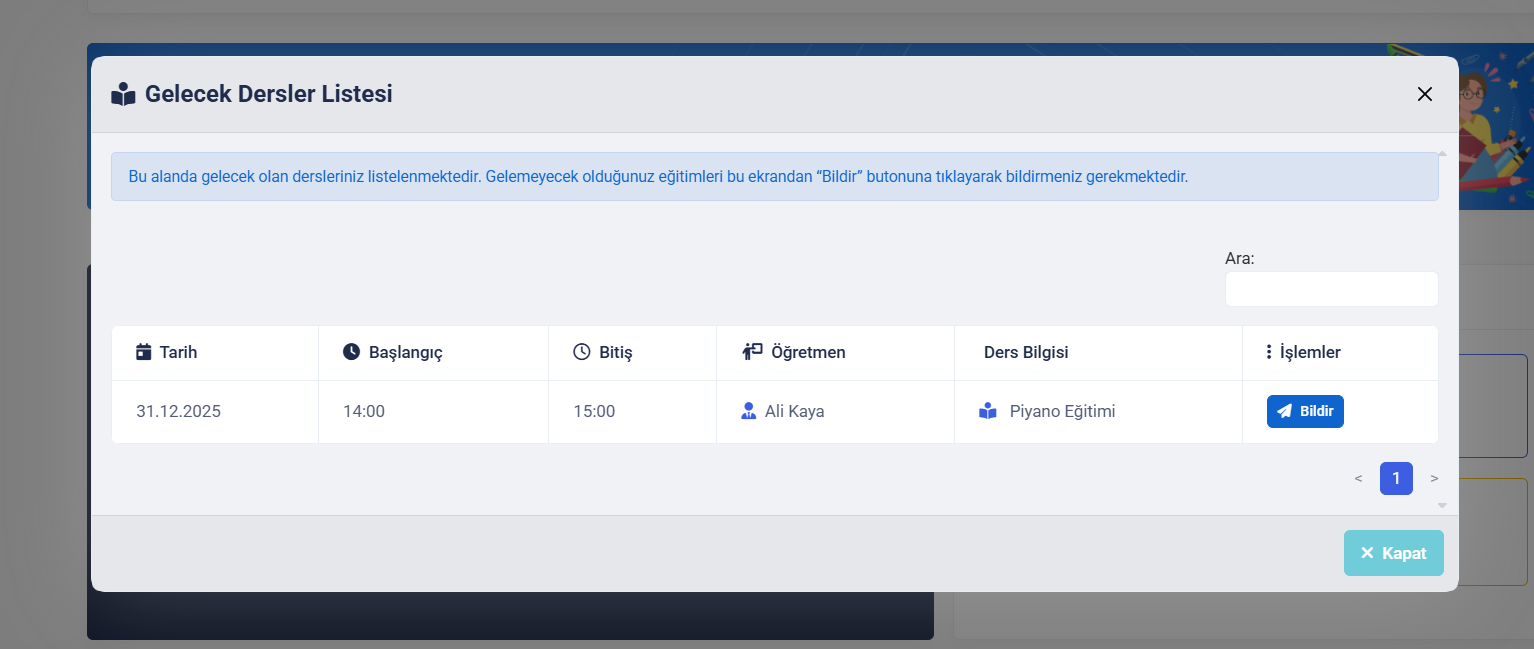Click the person icon next to Ali Kaya
The height and width of the screenshot is (649, 1534).
pos(748,411)
